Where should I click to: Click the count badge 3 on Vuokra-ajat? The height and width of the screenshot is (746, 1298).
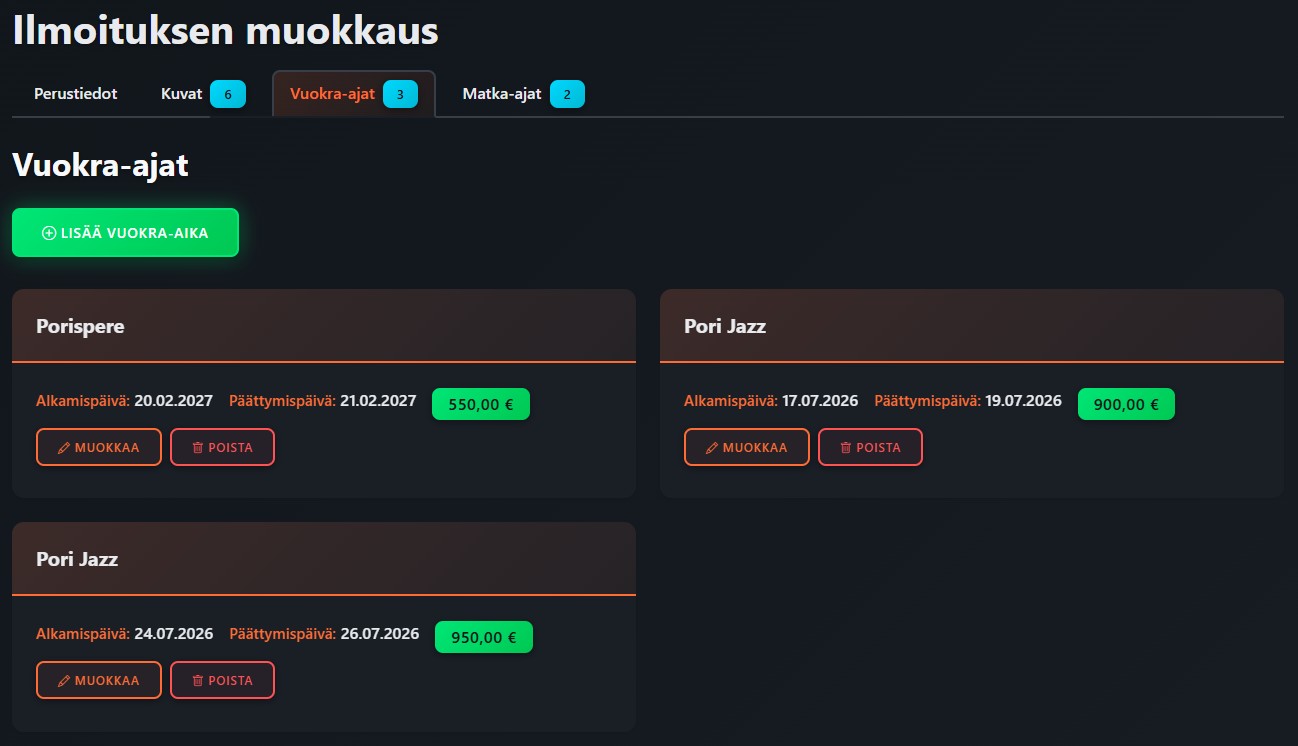400,95
